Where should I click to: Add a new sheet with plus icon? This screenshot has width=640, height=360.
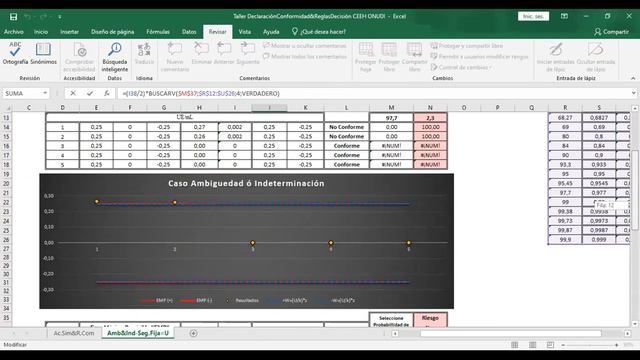193,333
